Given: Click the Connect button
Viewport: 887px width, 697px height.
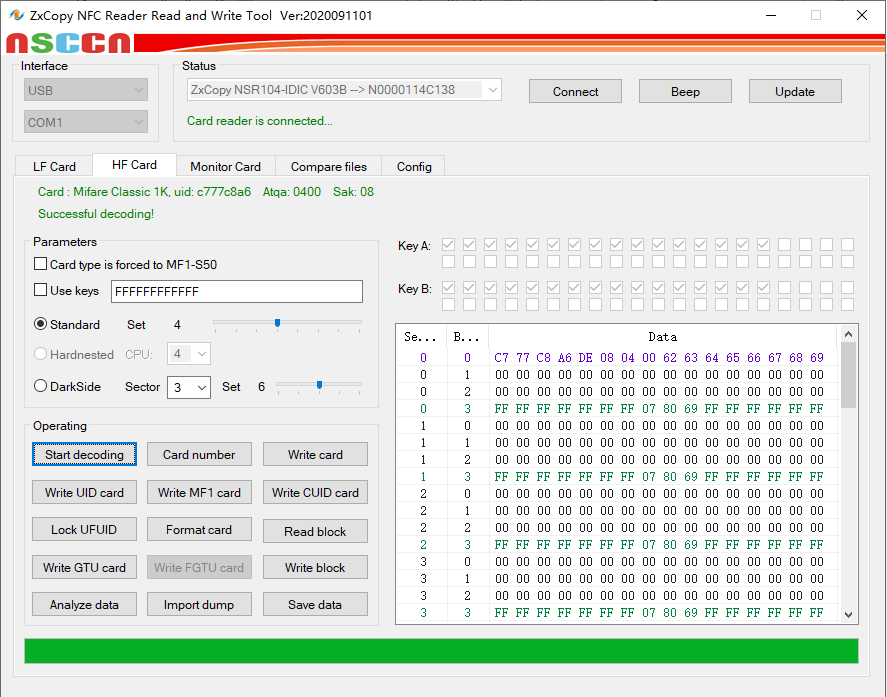Looking at the screenshot, I should tap(575, 91).
